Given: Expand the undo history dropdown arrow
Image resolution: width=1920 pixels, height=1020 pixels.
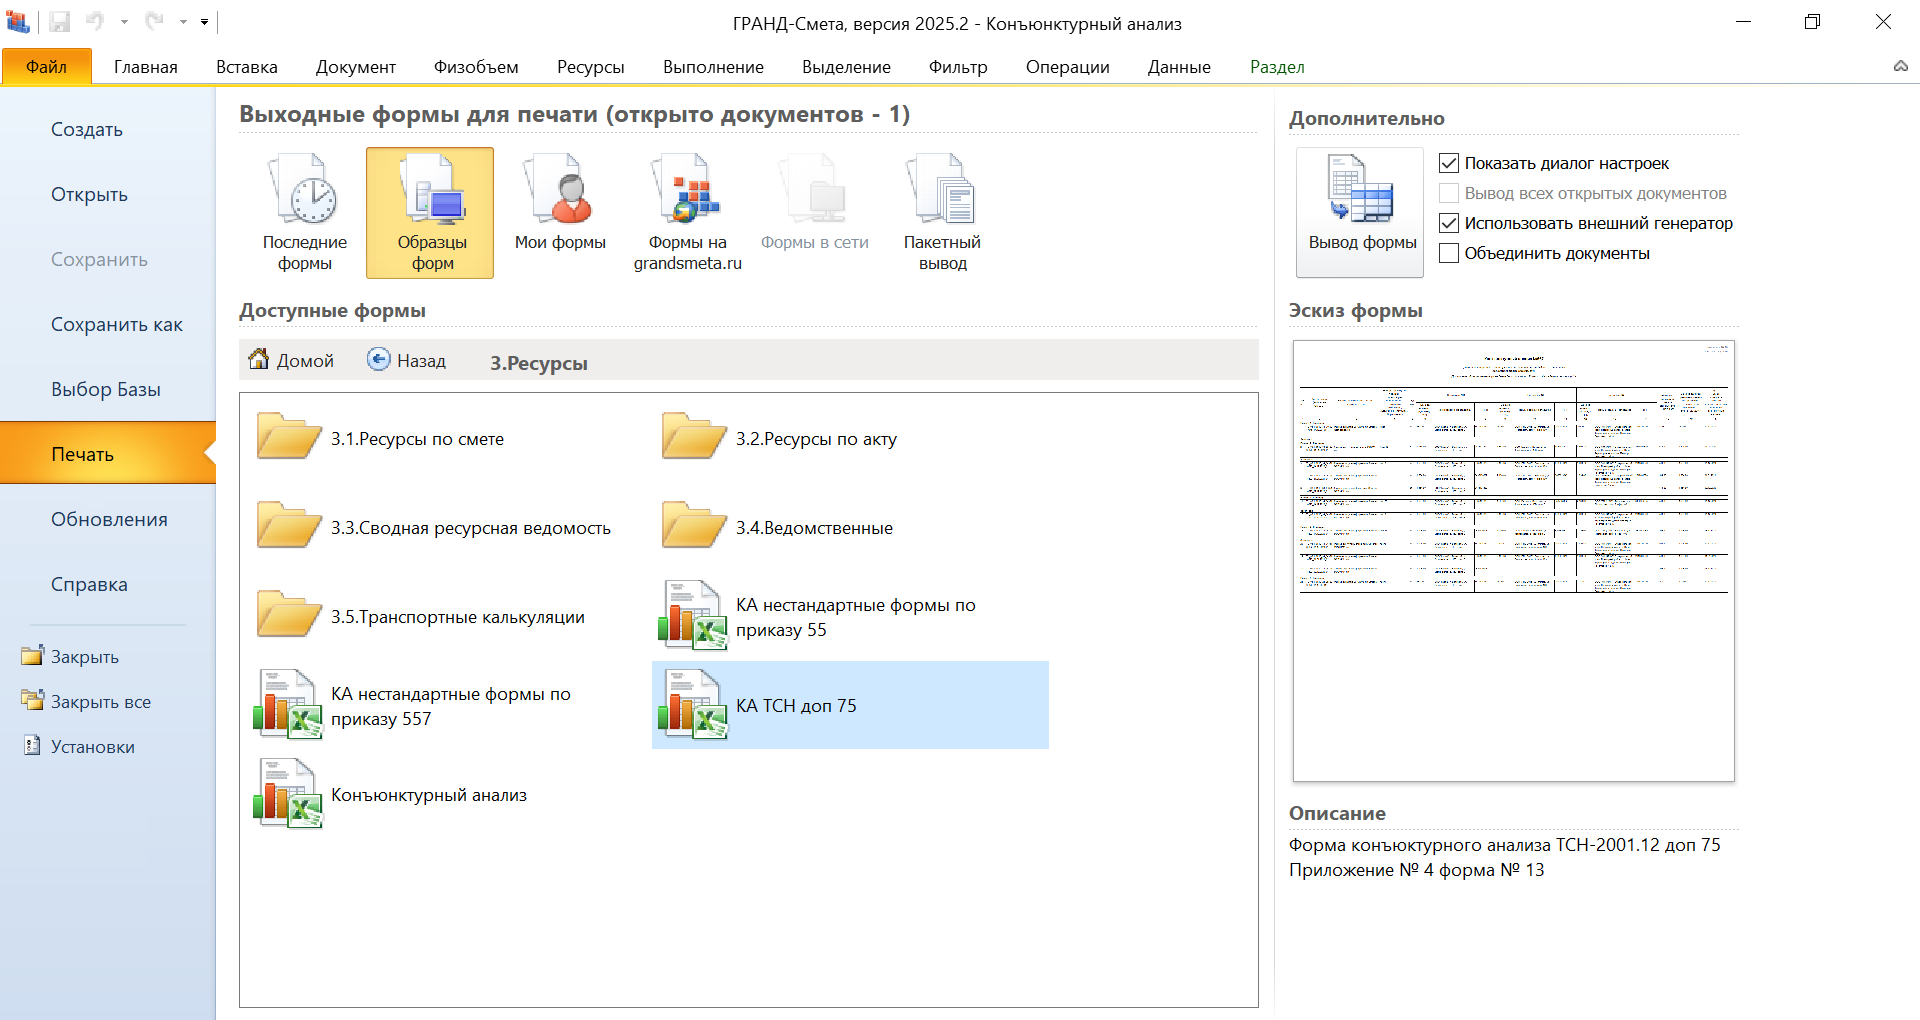Looking at the screenshot, I should click(x=124, y=22).
